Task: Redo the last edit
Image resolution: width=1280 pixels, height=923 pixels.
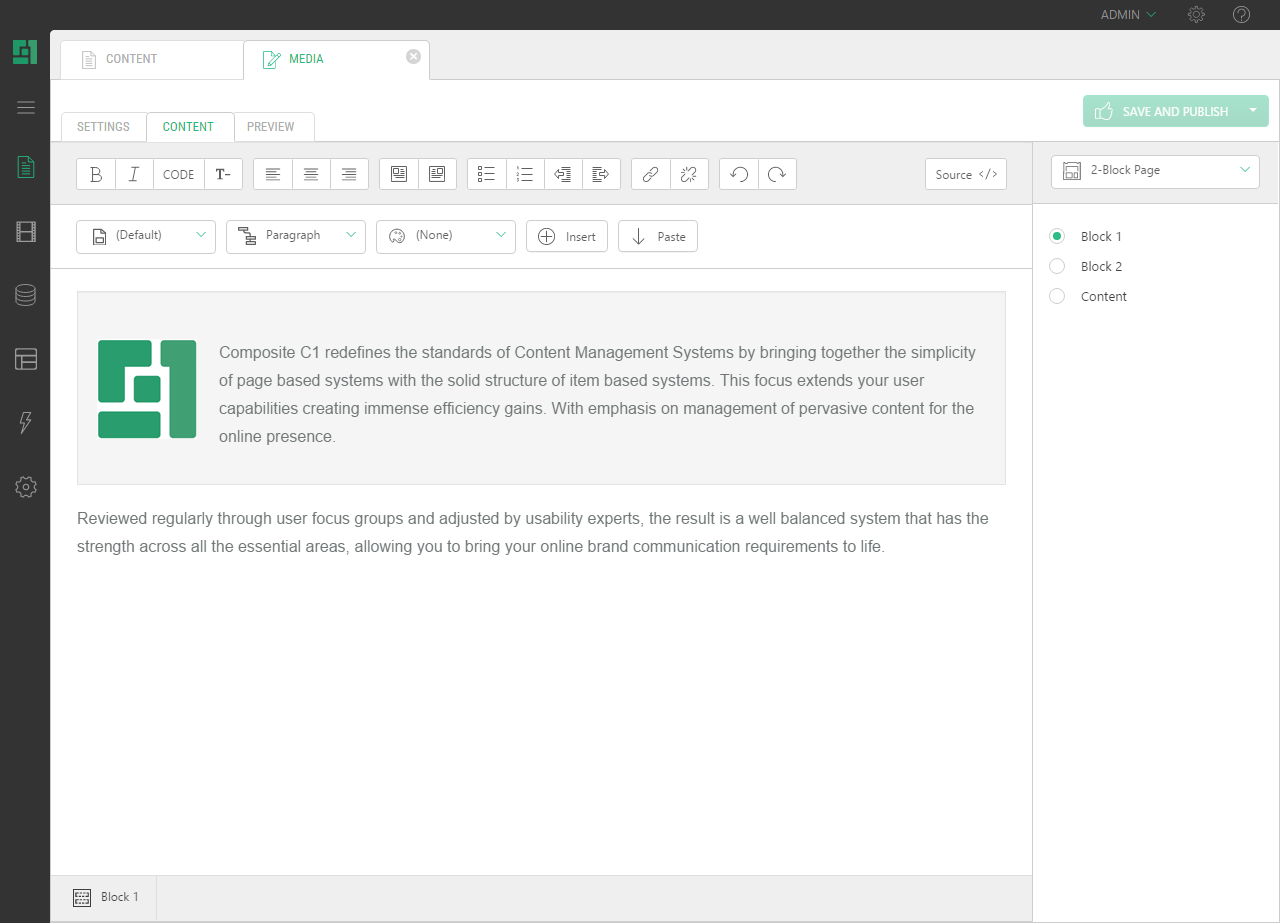Action: [777, 174]
